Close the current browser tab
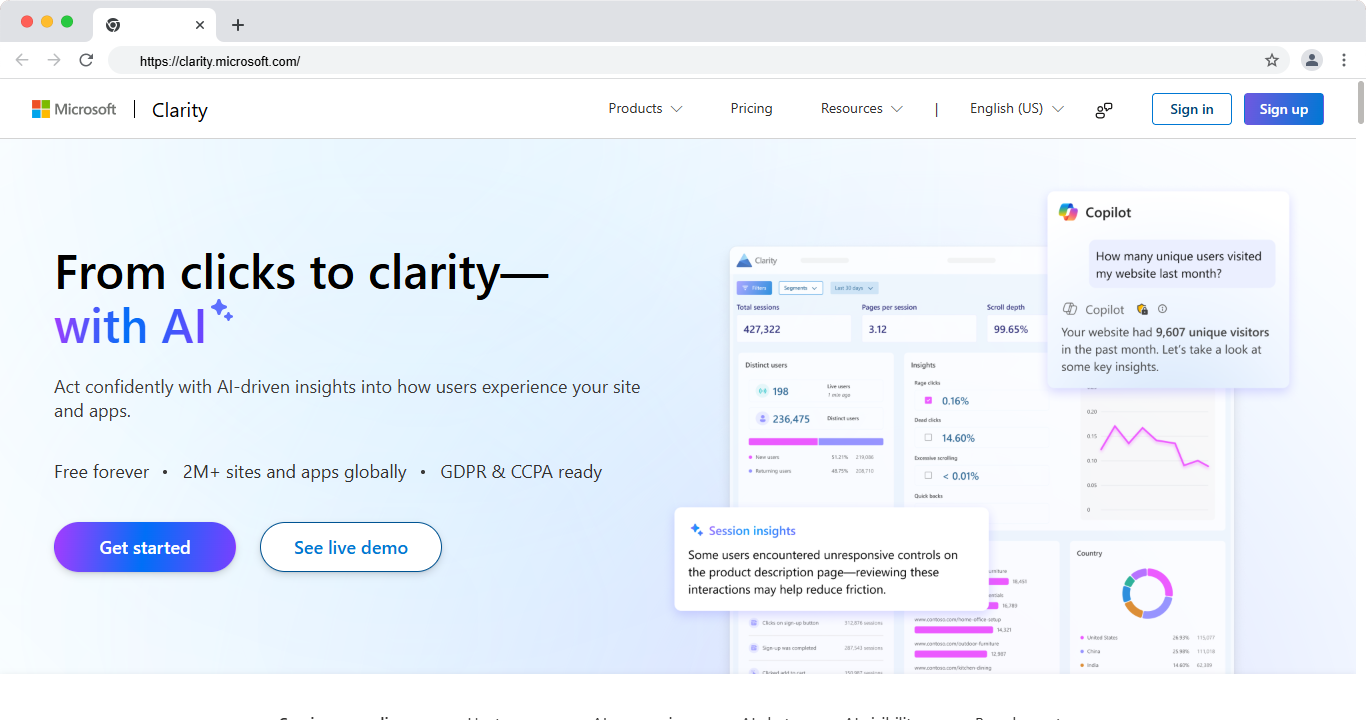The image size is (1366, 720). (201, 25)
